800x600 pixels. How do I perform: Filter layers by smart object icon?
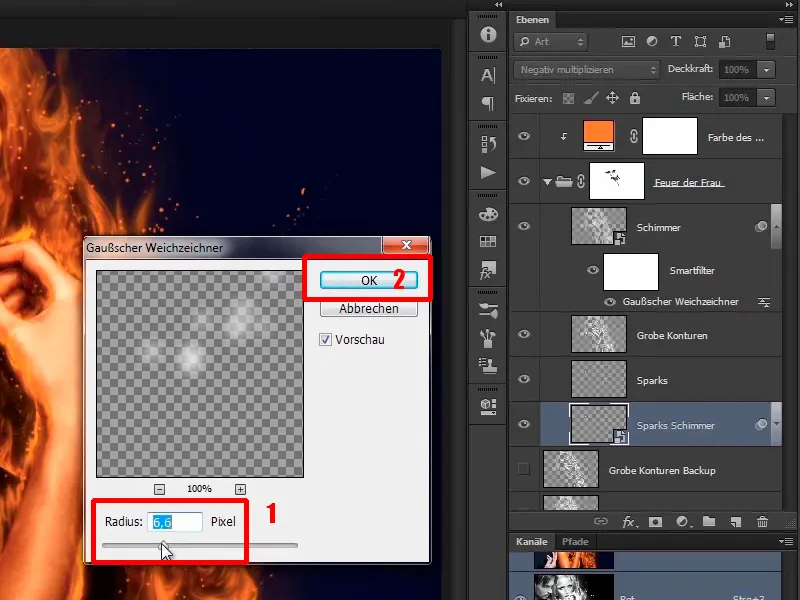click(725, 42)
